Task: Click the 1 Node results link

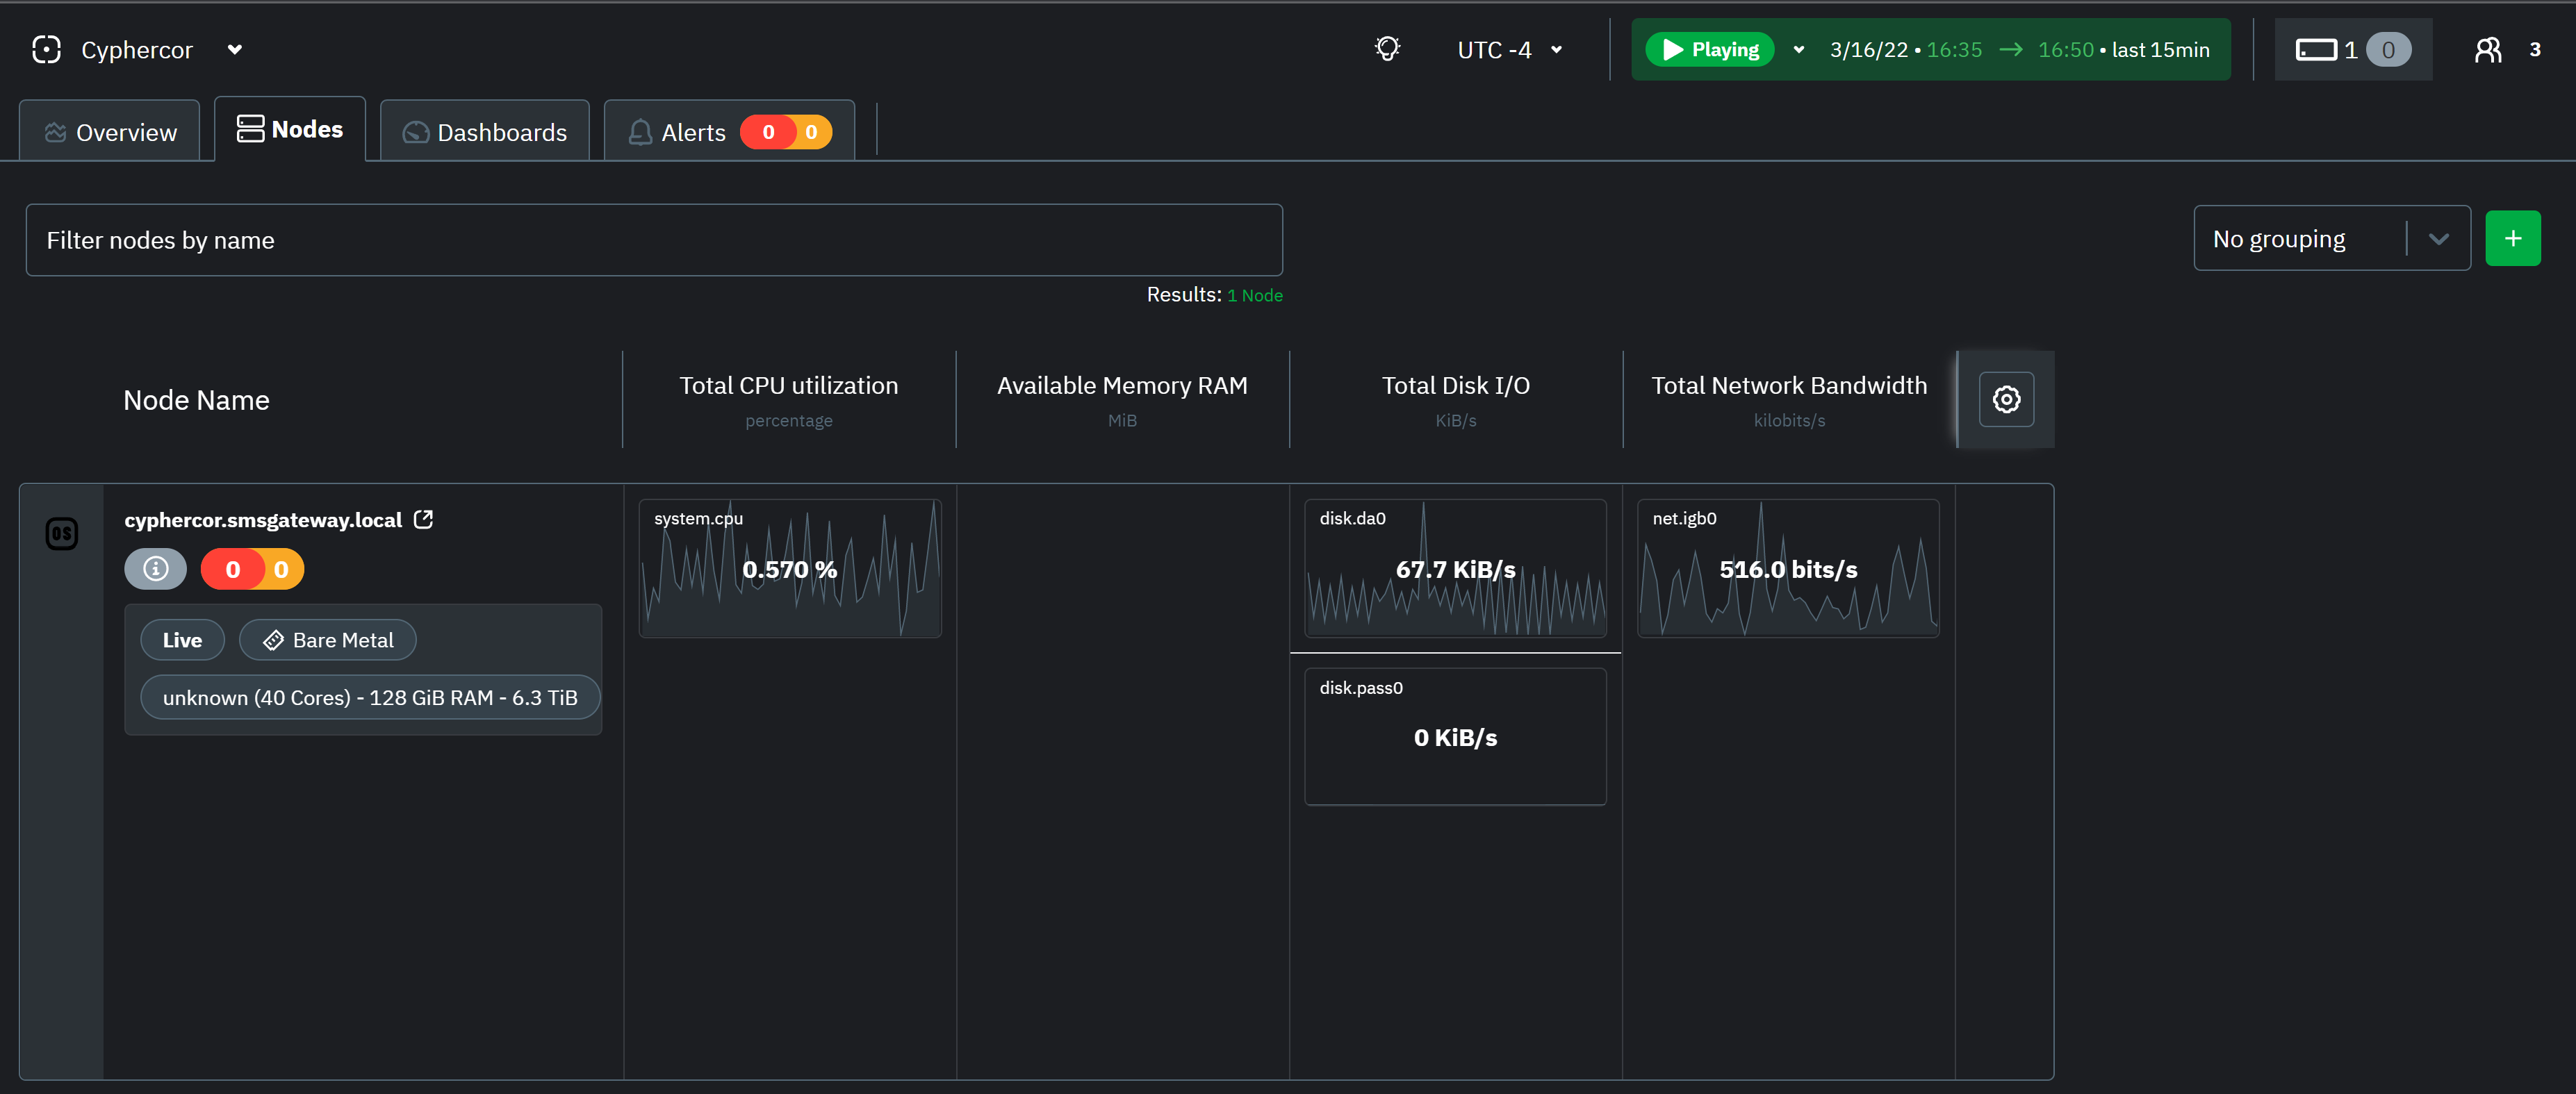Action: 1255,294
